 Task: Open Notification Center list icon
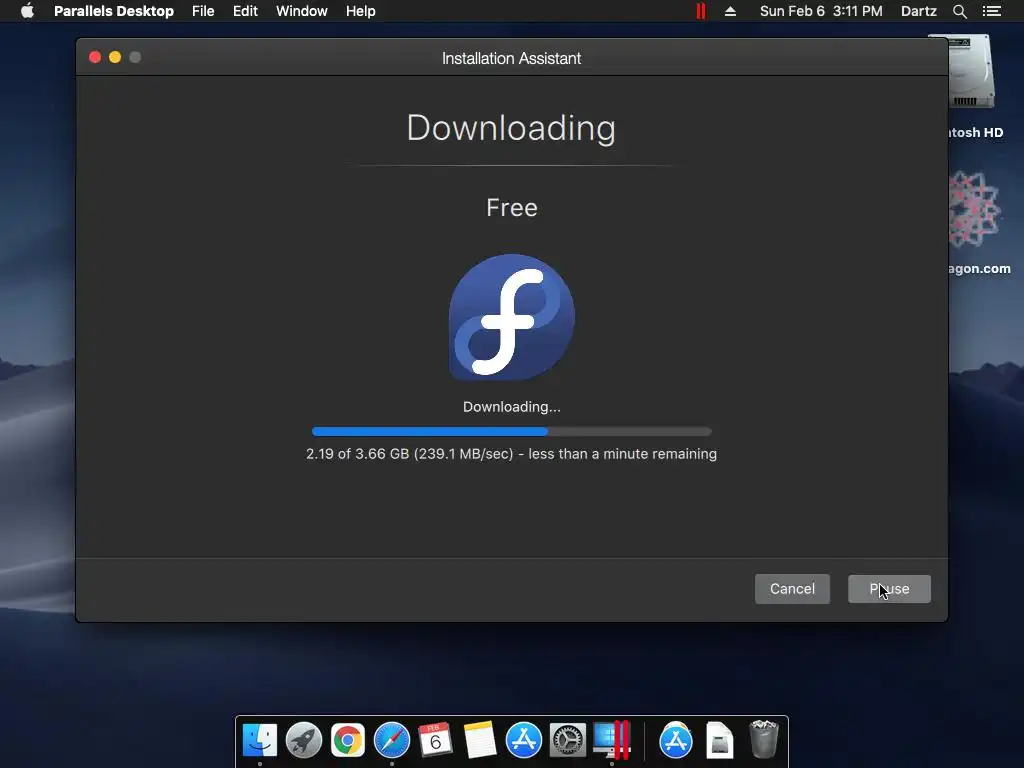tap(992, 11)
